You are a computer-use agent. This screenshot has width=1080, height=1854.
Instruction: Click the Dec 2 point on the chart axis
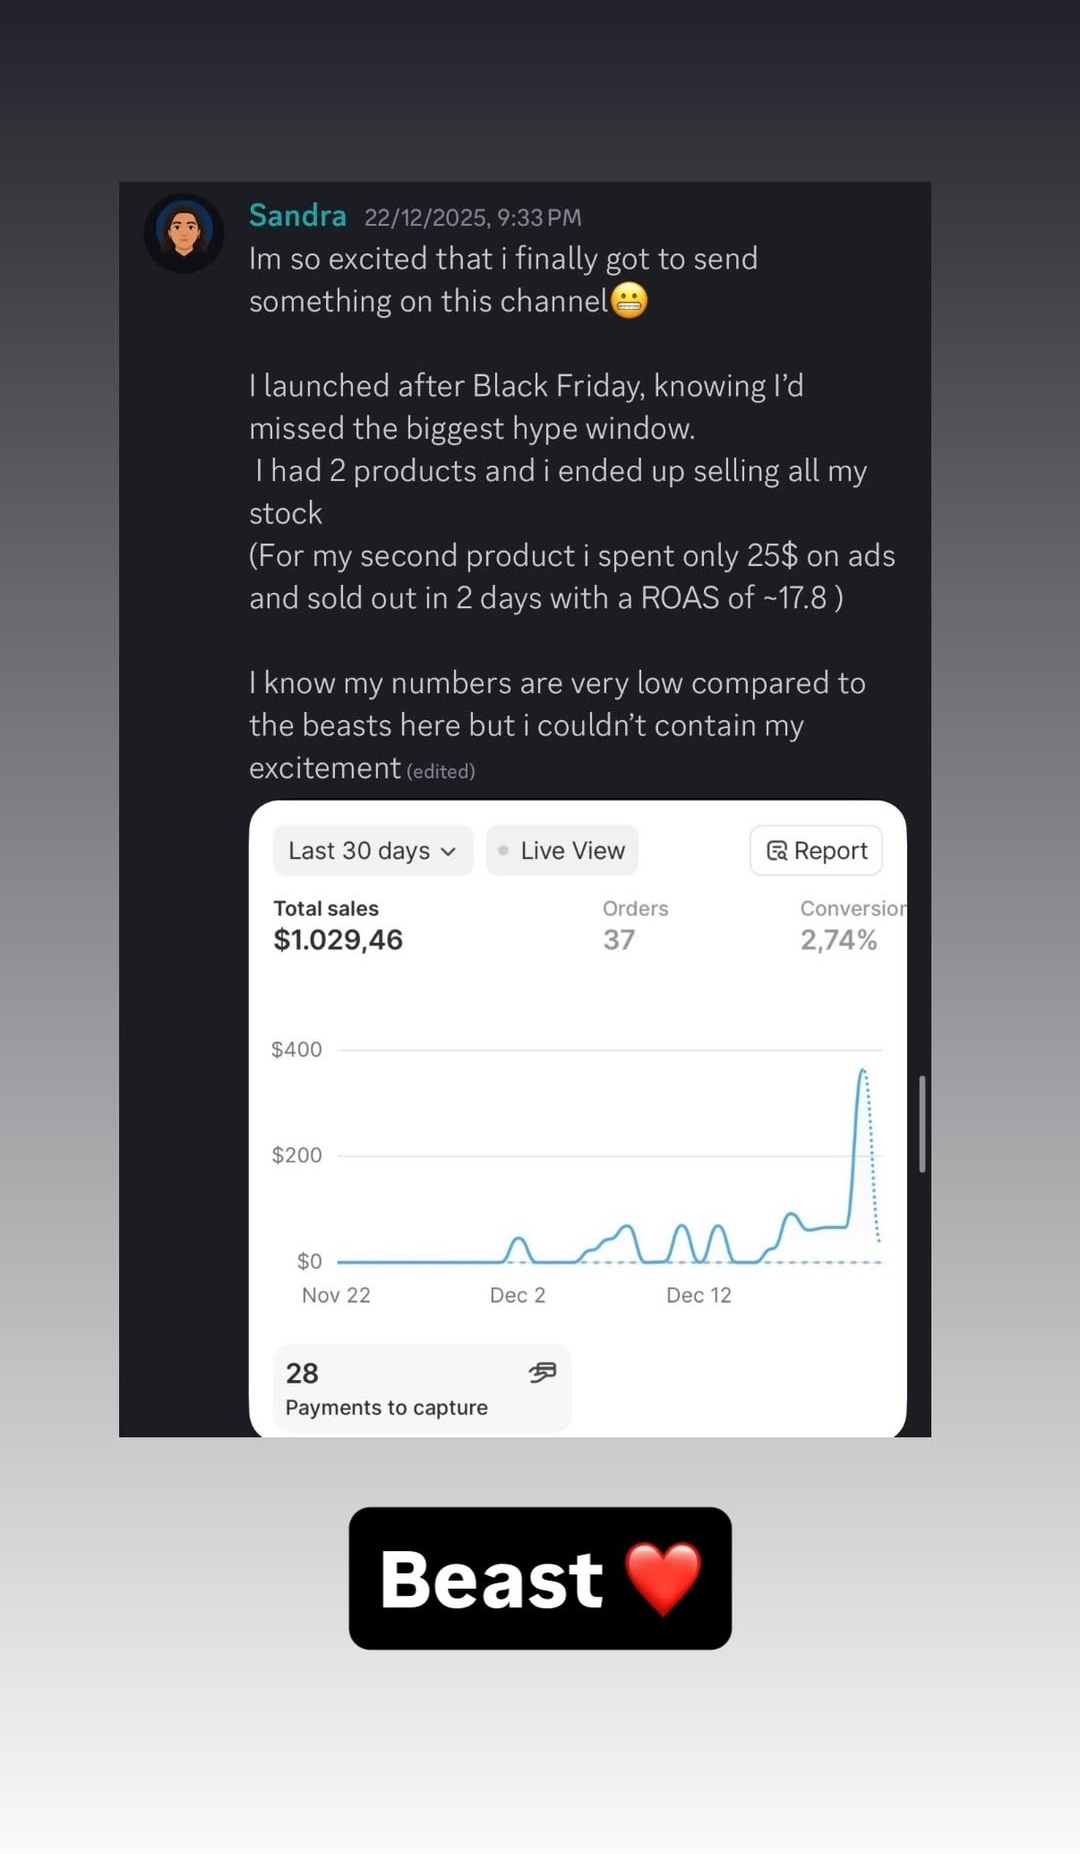pyautogui.click(x=517, y=1295)
